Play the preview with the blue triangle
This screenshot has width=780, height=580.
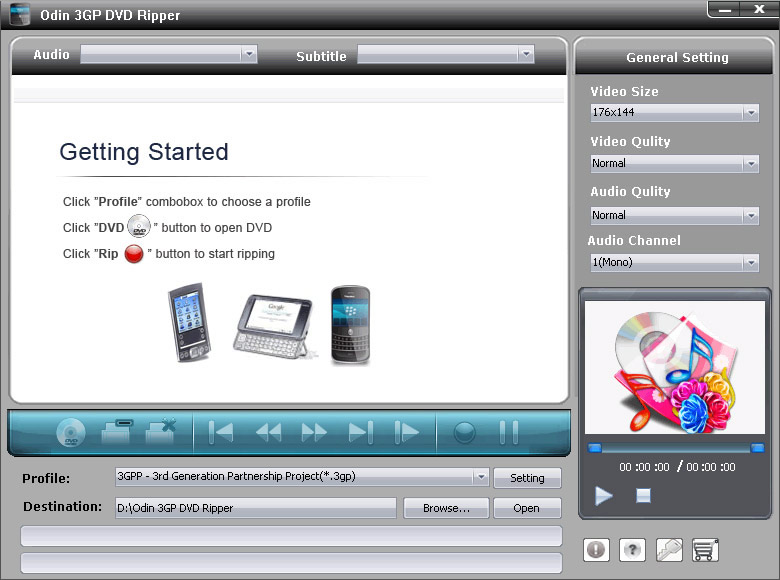(603, 495)
